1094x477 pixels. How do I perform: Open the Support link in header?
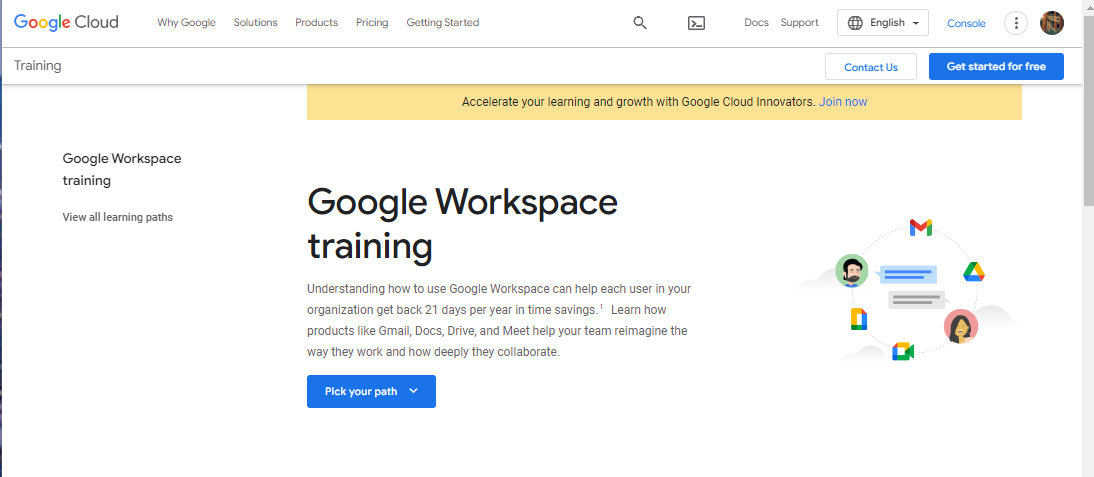pyautogui.click(x=800, y=22)
